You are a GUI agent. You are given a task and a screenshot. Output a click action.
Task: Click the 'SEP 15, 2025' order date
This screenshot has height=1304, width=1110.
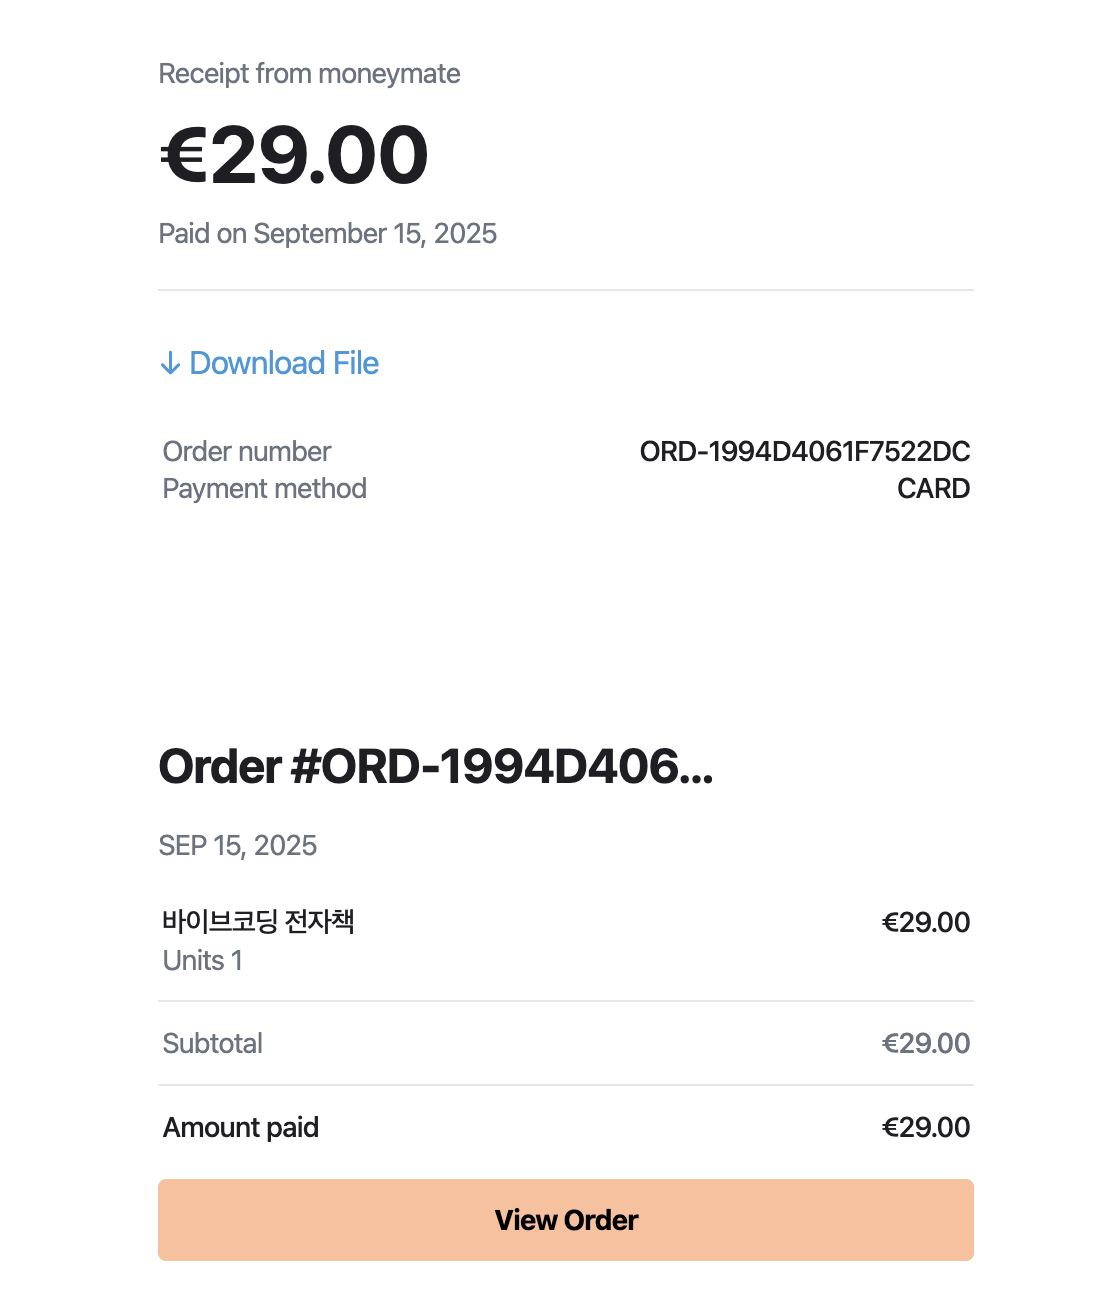pyautogui.click(x=237, y=846)
